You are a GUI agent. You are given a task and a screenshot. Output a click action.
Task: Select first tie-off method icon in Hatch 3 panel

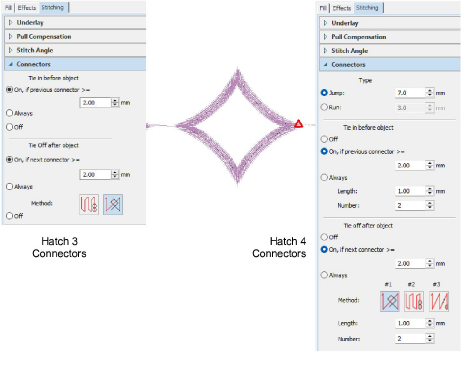point(89,204)
